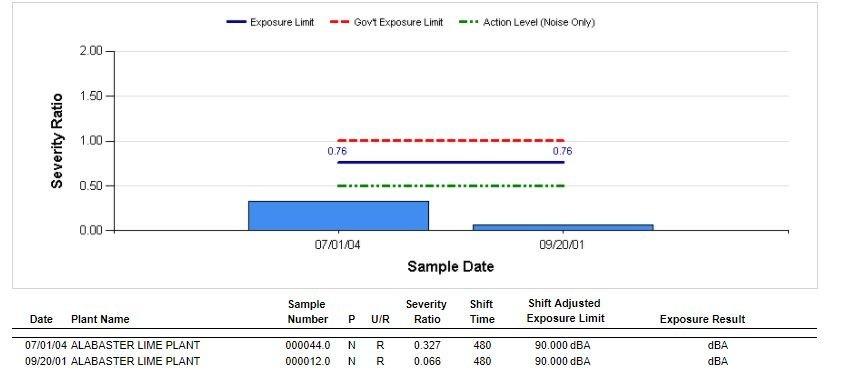The image size is (842, 373).
Task: Click the Sample Date axis title
Action: click(x=451, y=266)
